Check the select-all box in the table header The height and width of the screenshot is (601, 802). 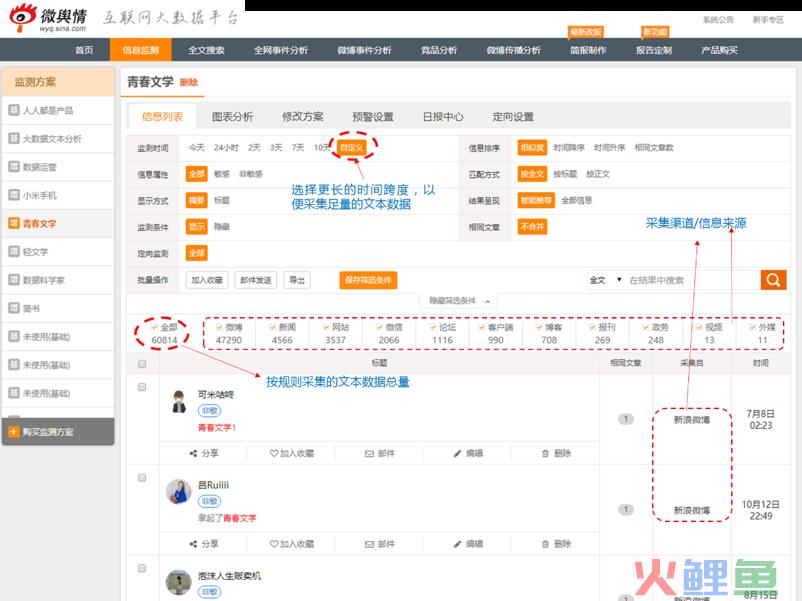142,364
